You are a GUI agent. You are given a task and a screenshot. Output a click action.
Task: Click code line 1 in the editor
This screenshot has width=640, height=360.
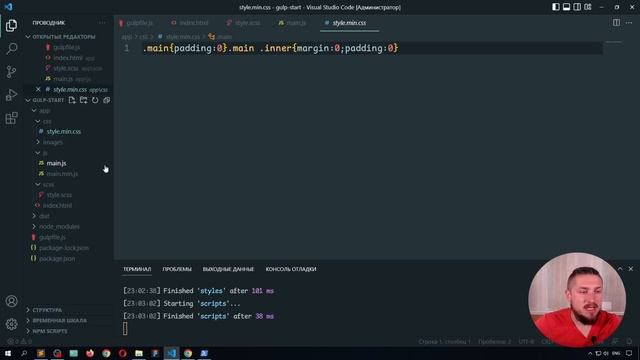pyautogui.click(x=270, y=48)
